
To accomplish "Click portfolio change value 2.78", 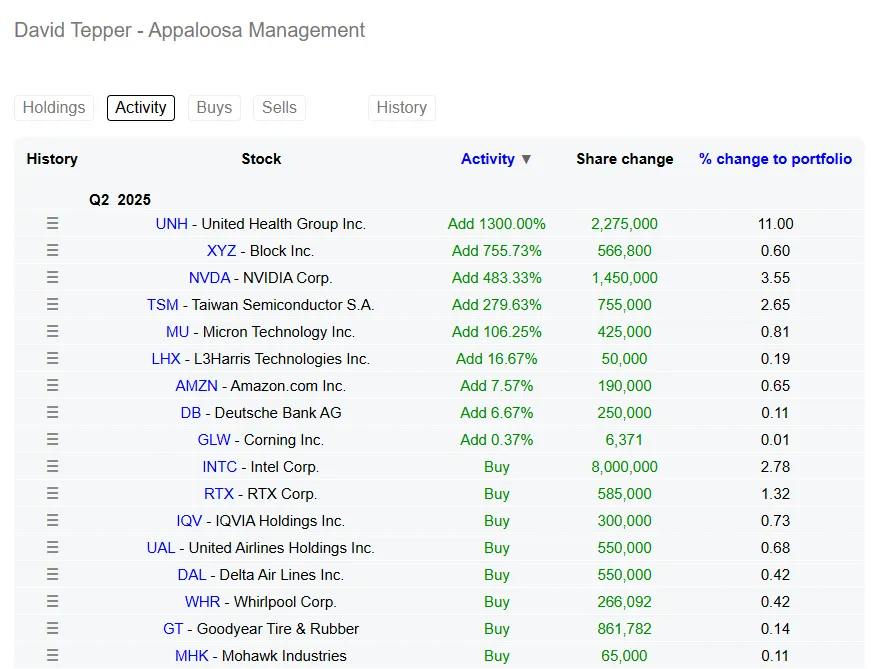I will pos(775,466).
